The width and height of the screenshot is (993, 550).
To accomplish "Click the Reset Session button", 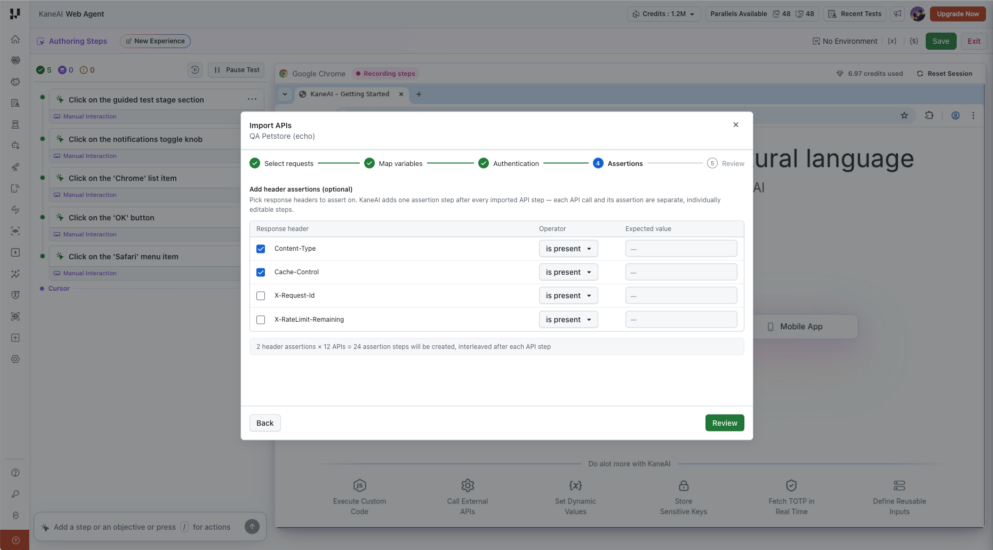I will click(944, 74).
